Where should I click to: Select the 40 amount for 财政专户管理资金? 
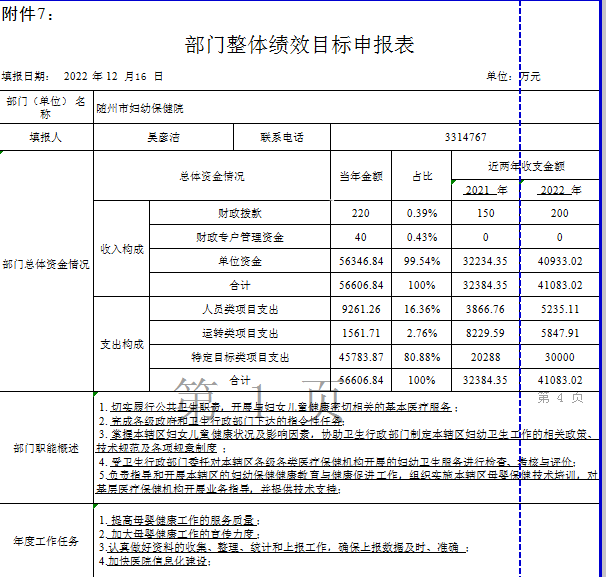coord(361,237)
